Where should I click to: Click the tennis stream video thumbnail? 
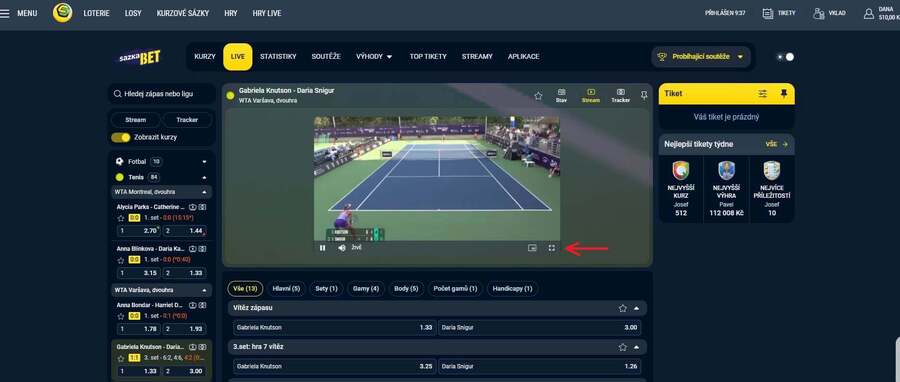click(437, 179)
